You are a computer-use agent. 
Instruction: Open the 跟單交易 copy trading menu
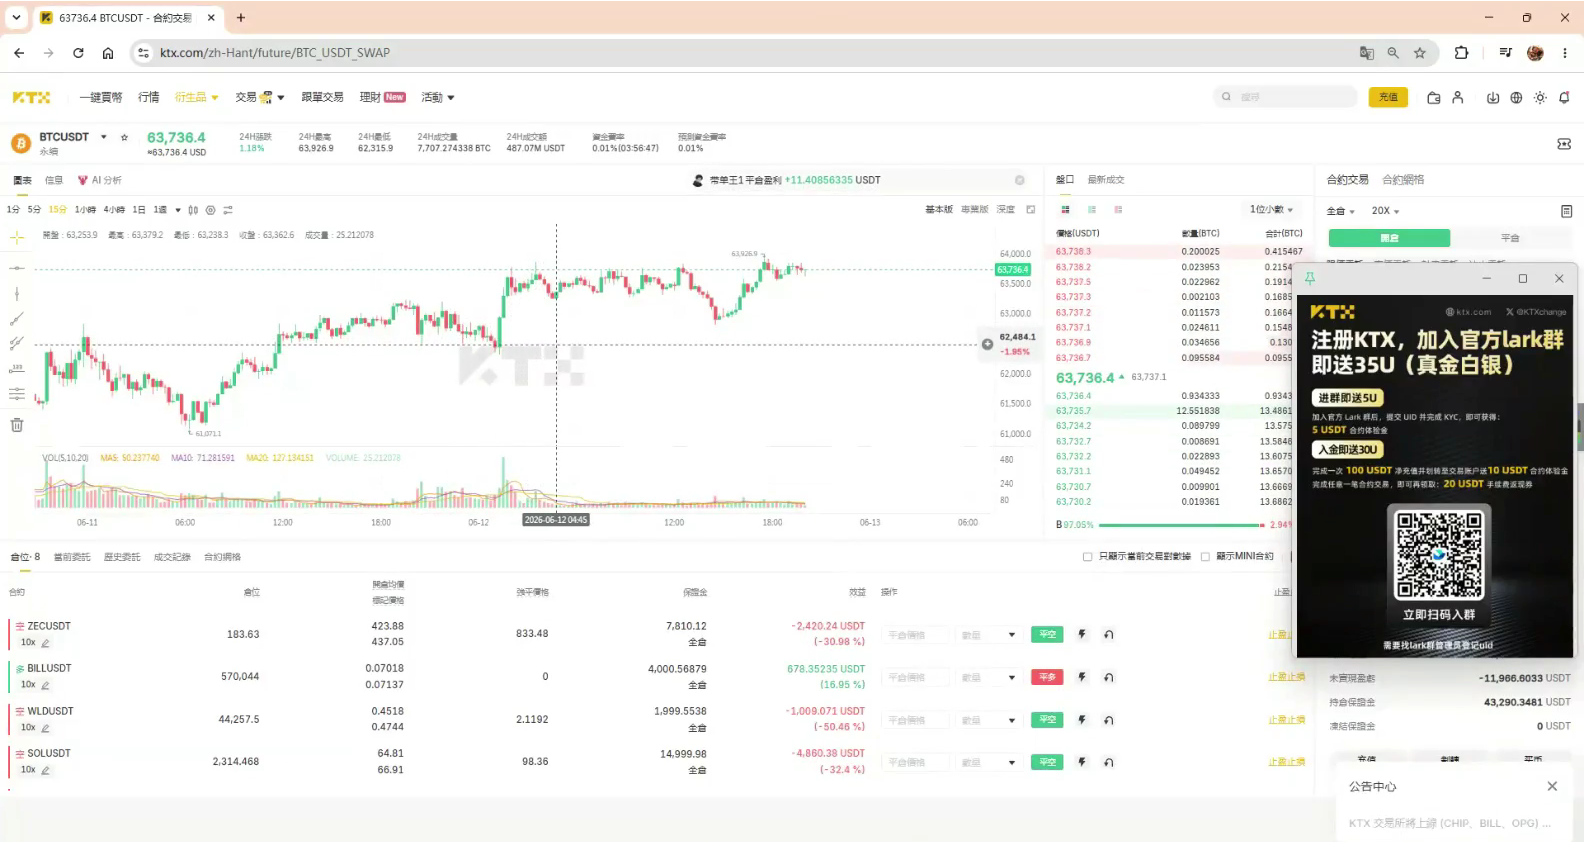click(322, 97)
